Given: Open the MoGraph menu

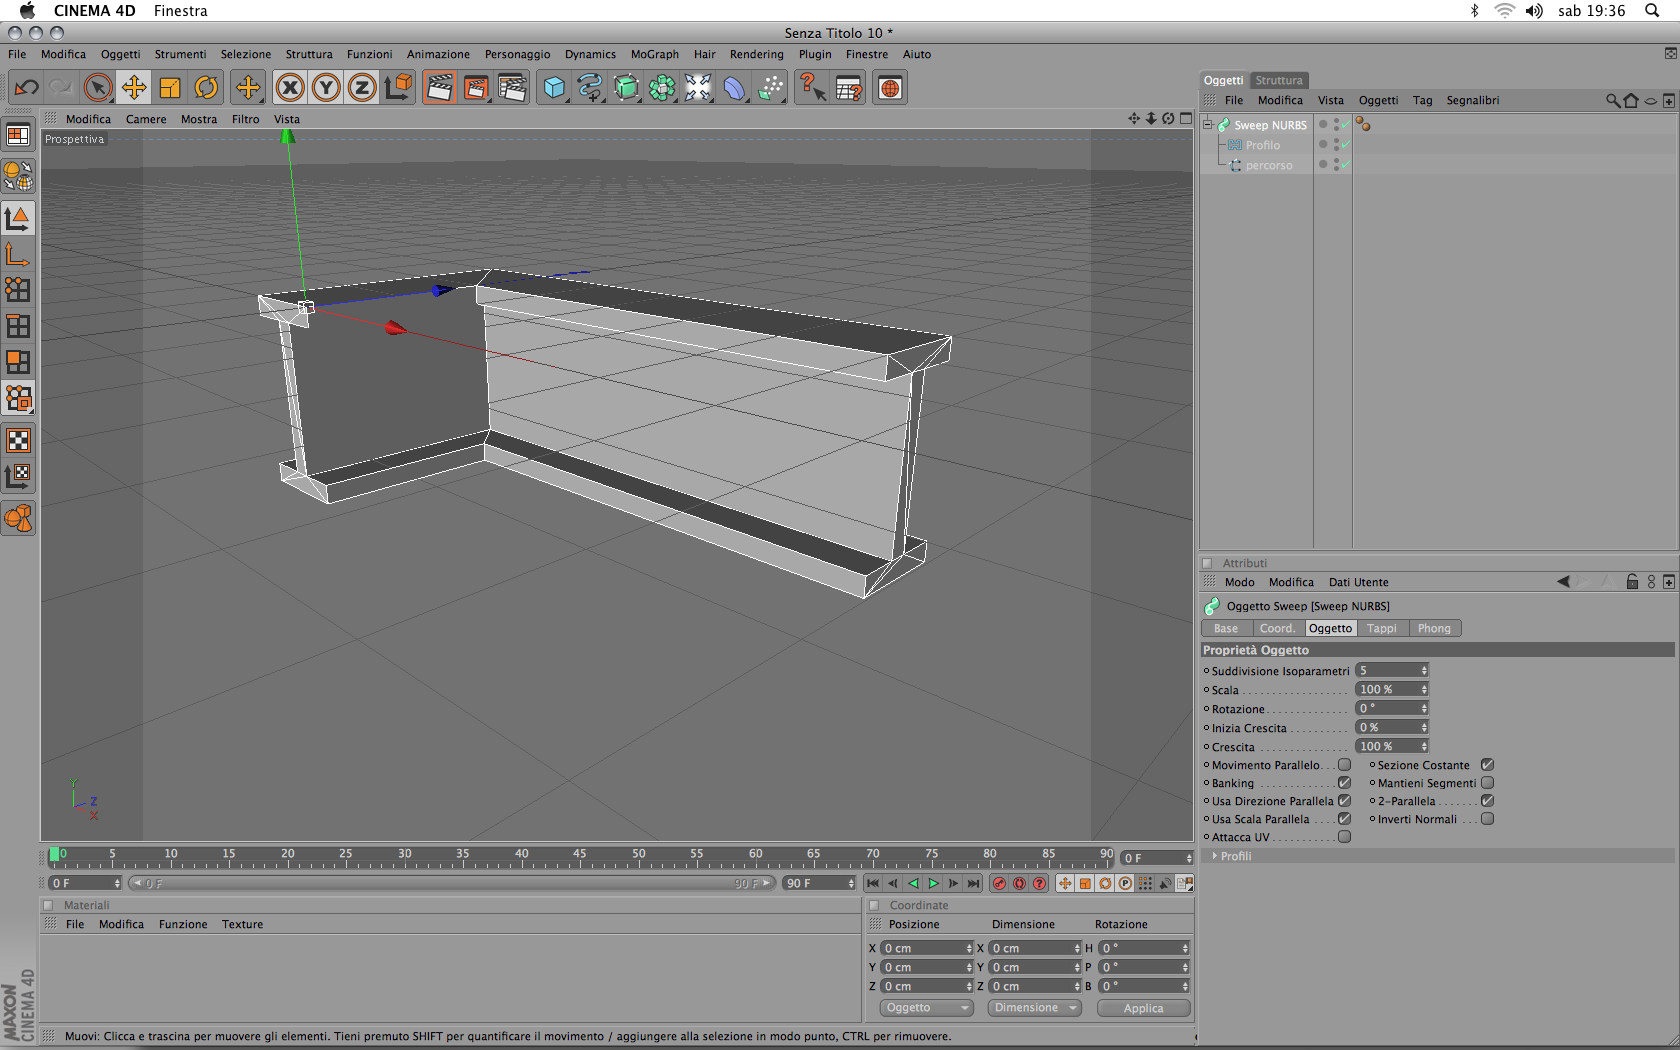Looking at the screenshot, I should point(655,54).
